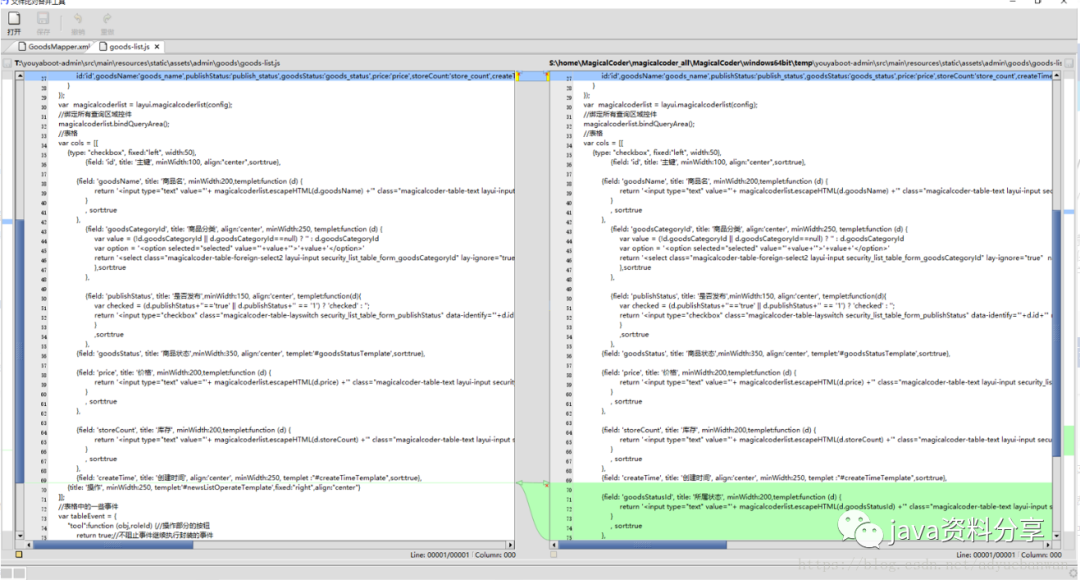Close the goods-list.js tab

pos(157,47)
